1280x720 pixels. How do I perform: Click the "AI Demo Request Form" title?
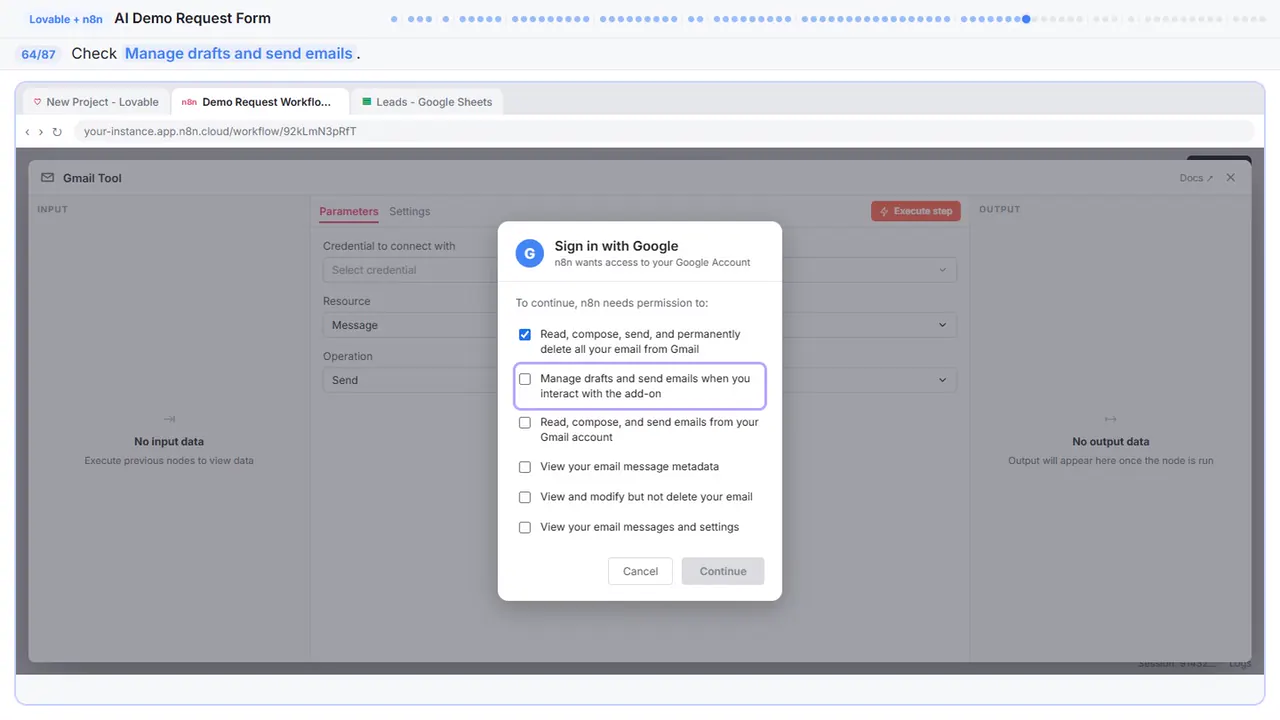coord(193,18)
